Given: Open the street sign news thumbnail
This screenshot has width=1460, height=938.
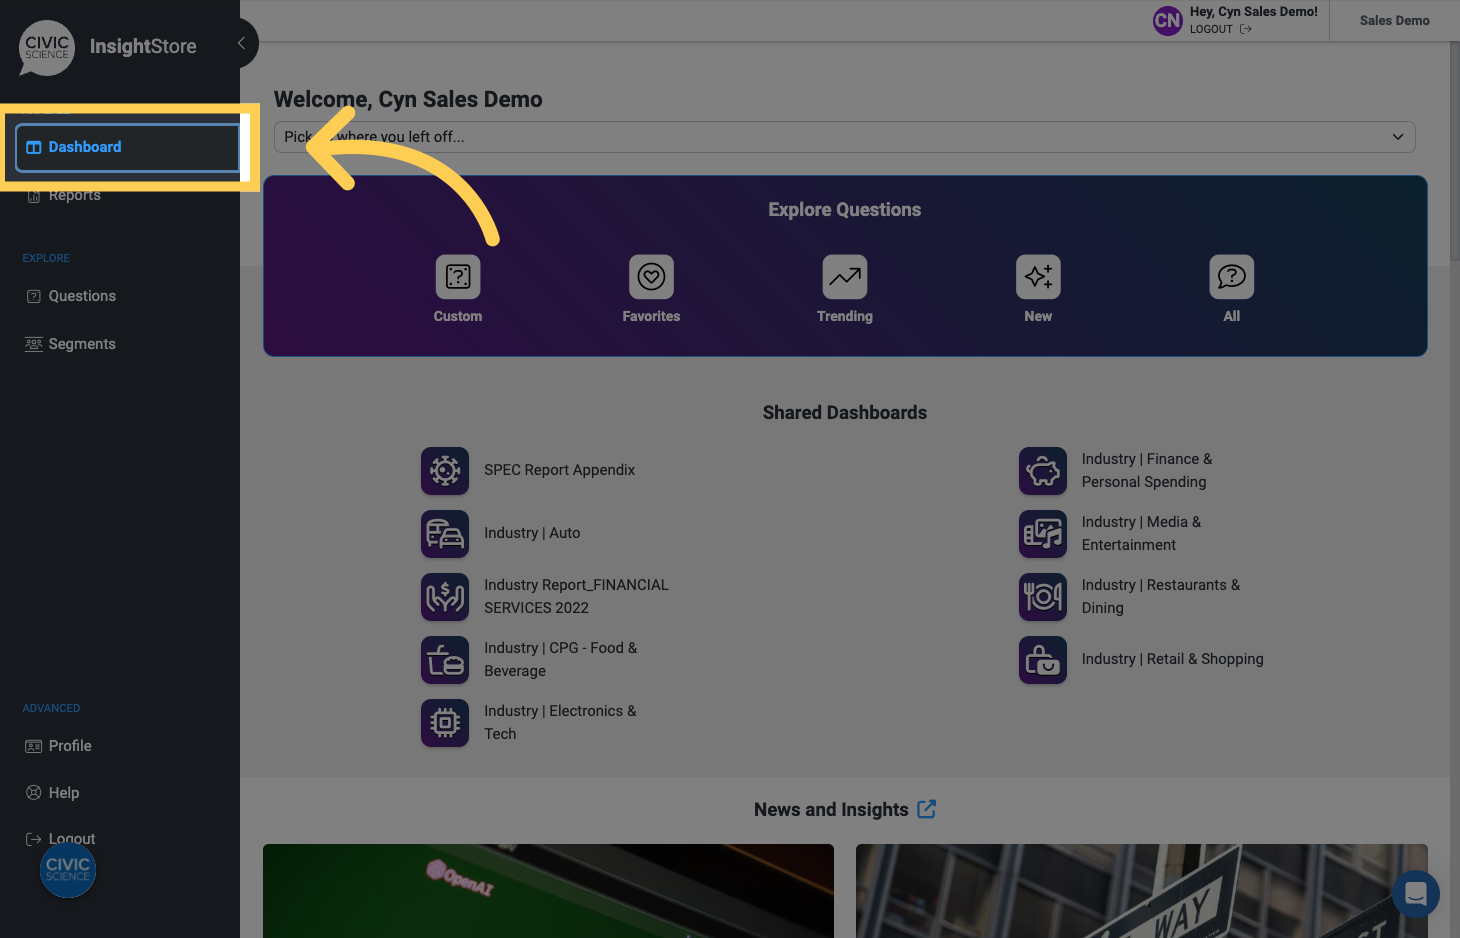Looking at the screenshot, I should 1142,891.
